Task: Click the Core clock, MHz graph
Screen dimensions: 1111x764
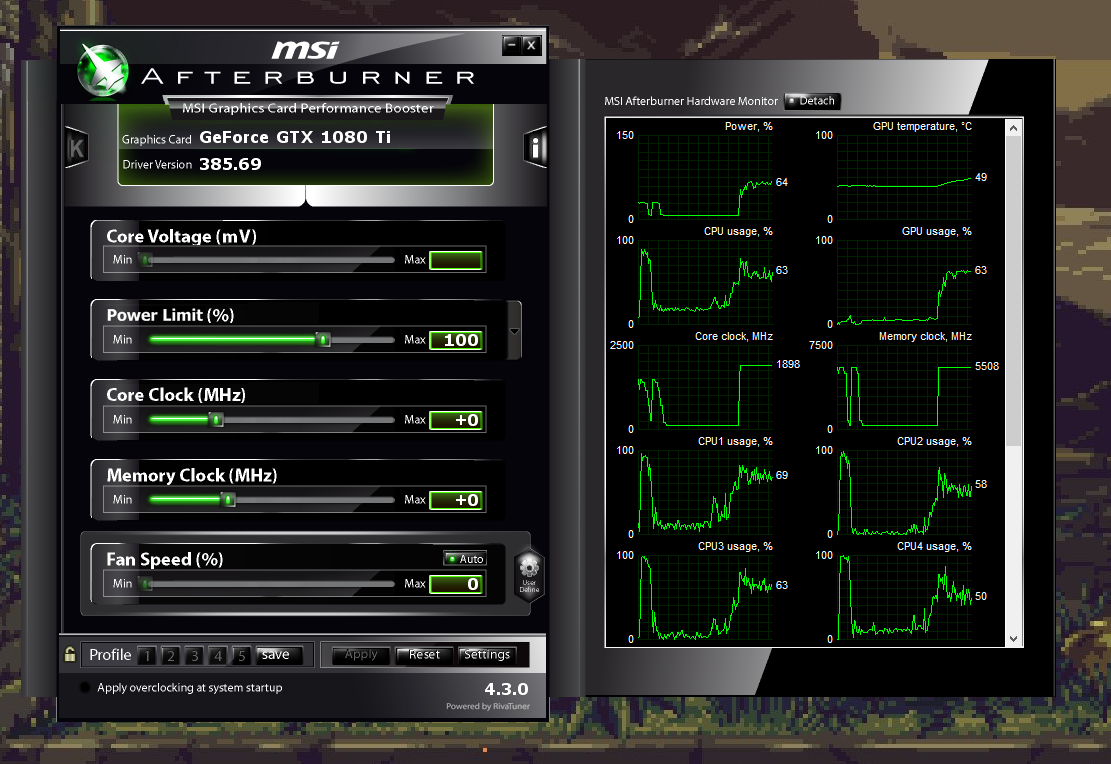Action: coord(705,386)
